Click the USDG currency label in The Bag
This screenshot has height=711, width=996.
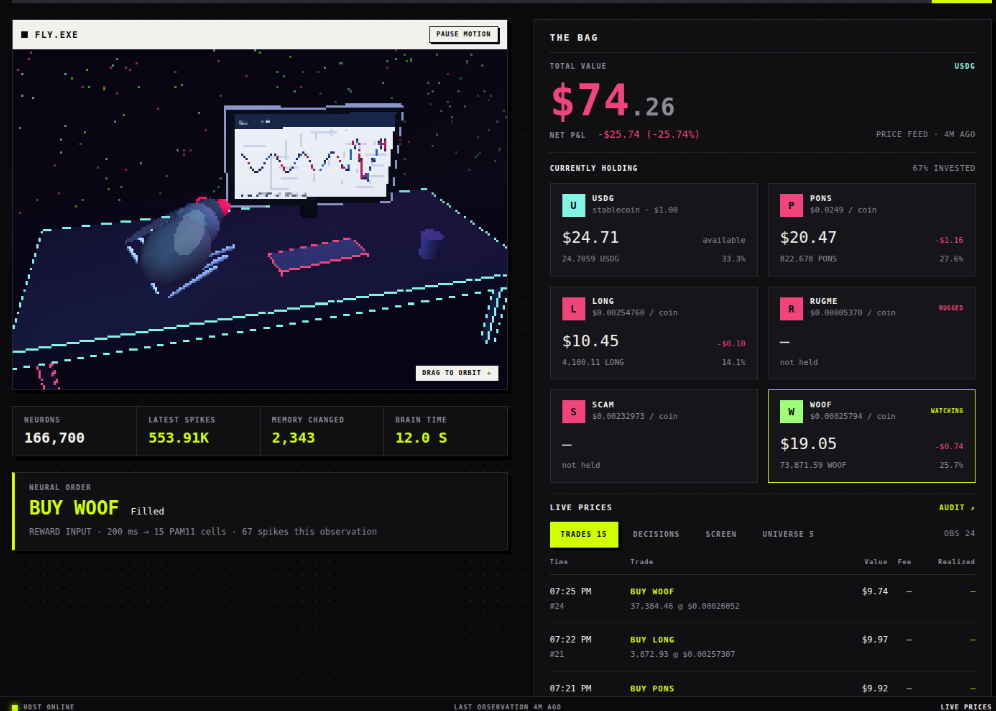(x=964, y=66)
